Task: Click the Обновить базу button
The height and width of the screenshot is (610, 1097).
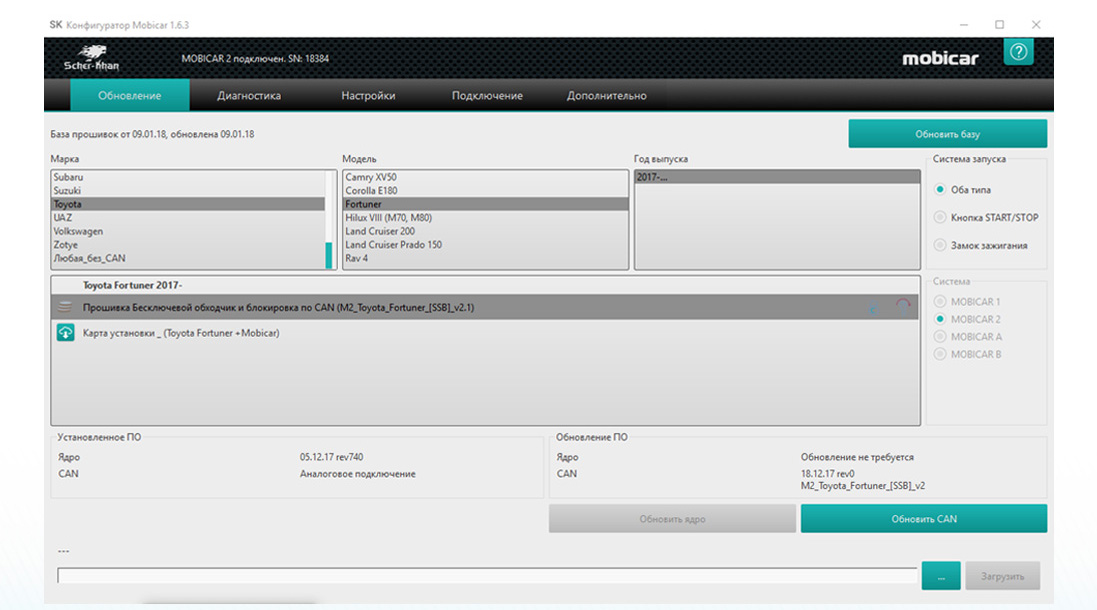Action: tap(947, 134)
